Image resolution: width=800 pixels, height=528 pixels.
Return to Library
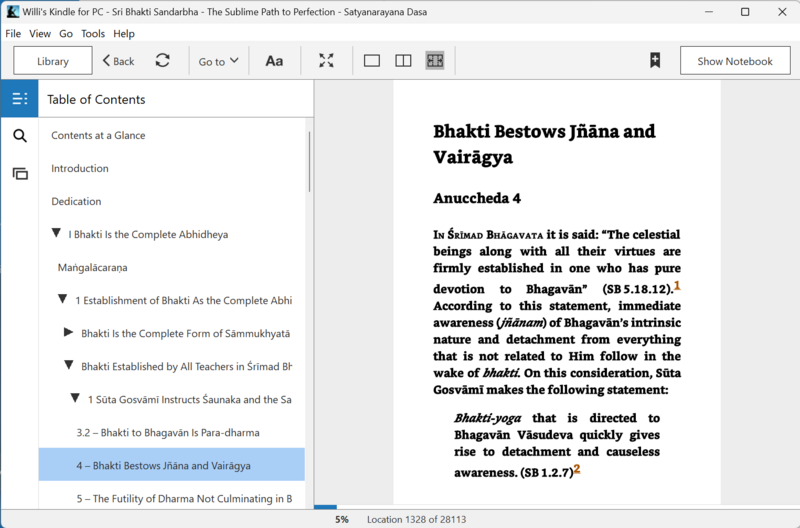(x=53, y=61)
